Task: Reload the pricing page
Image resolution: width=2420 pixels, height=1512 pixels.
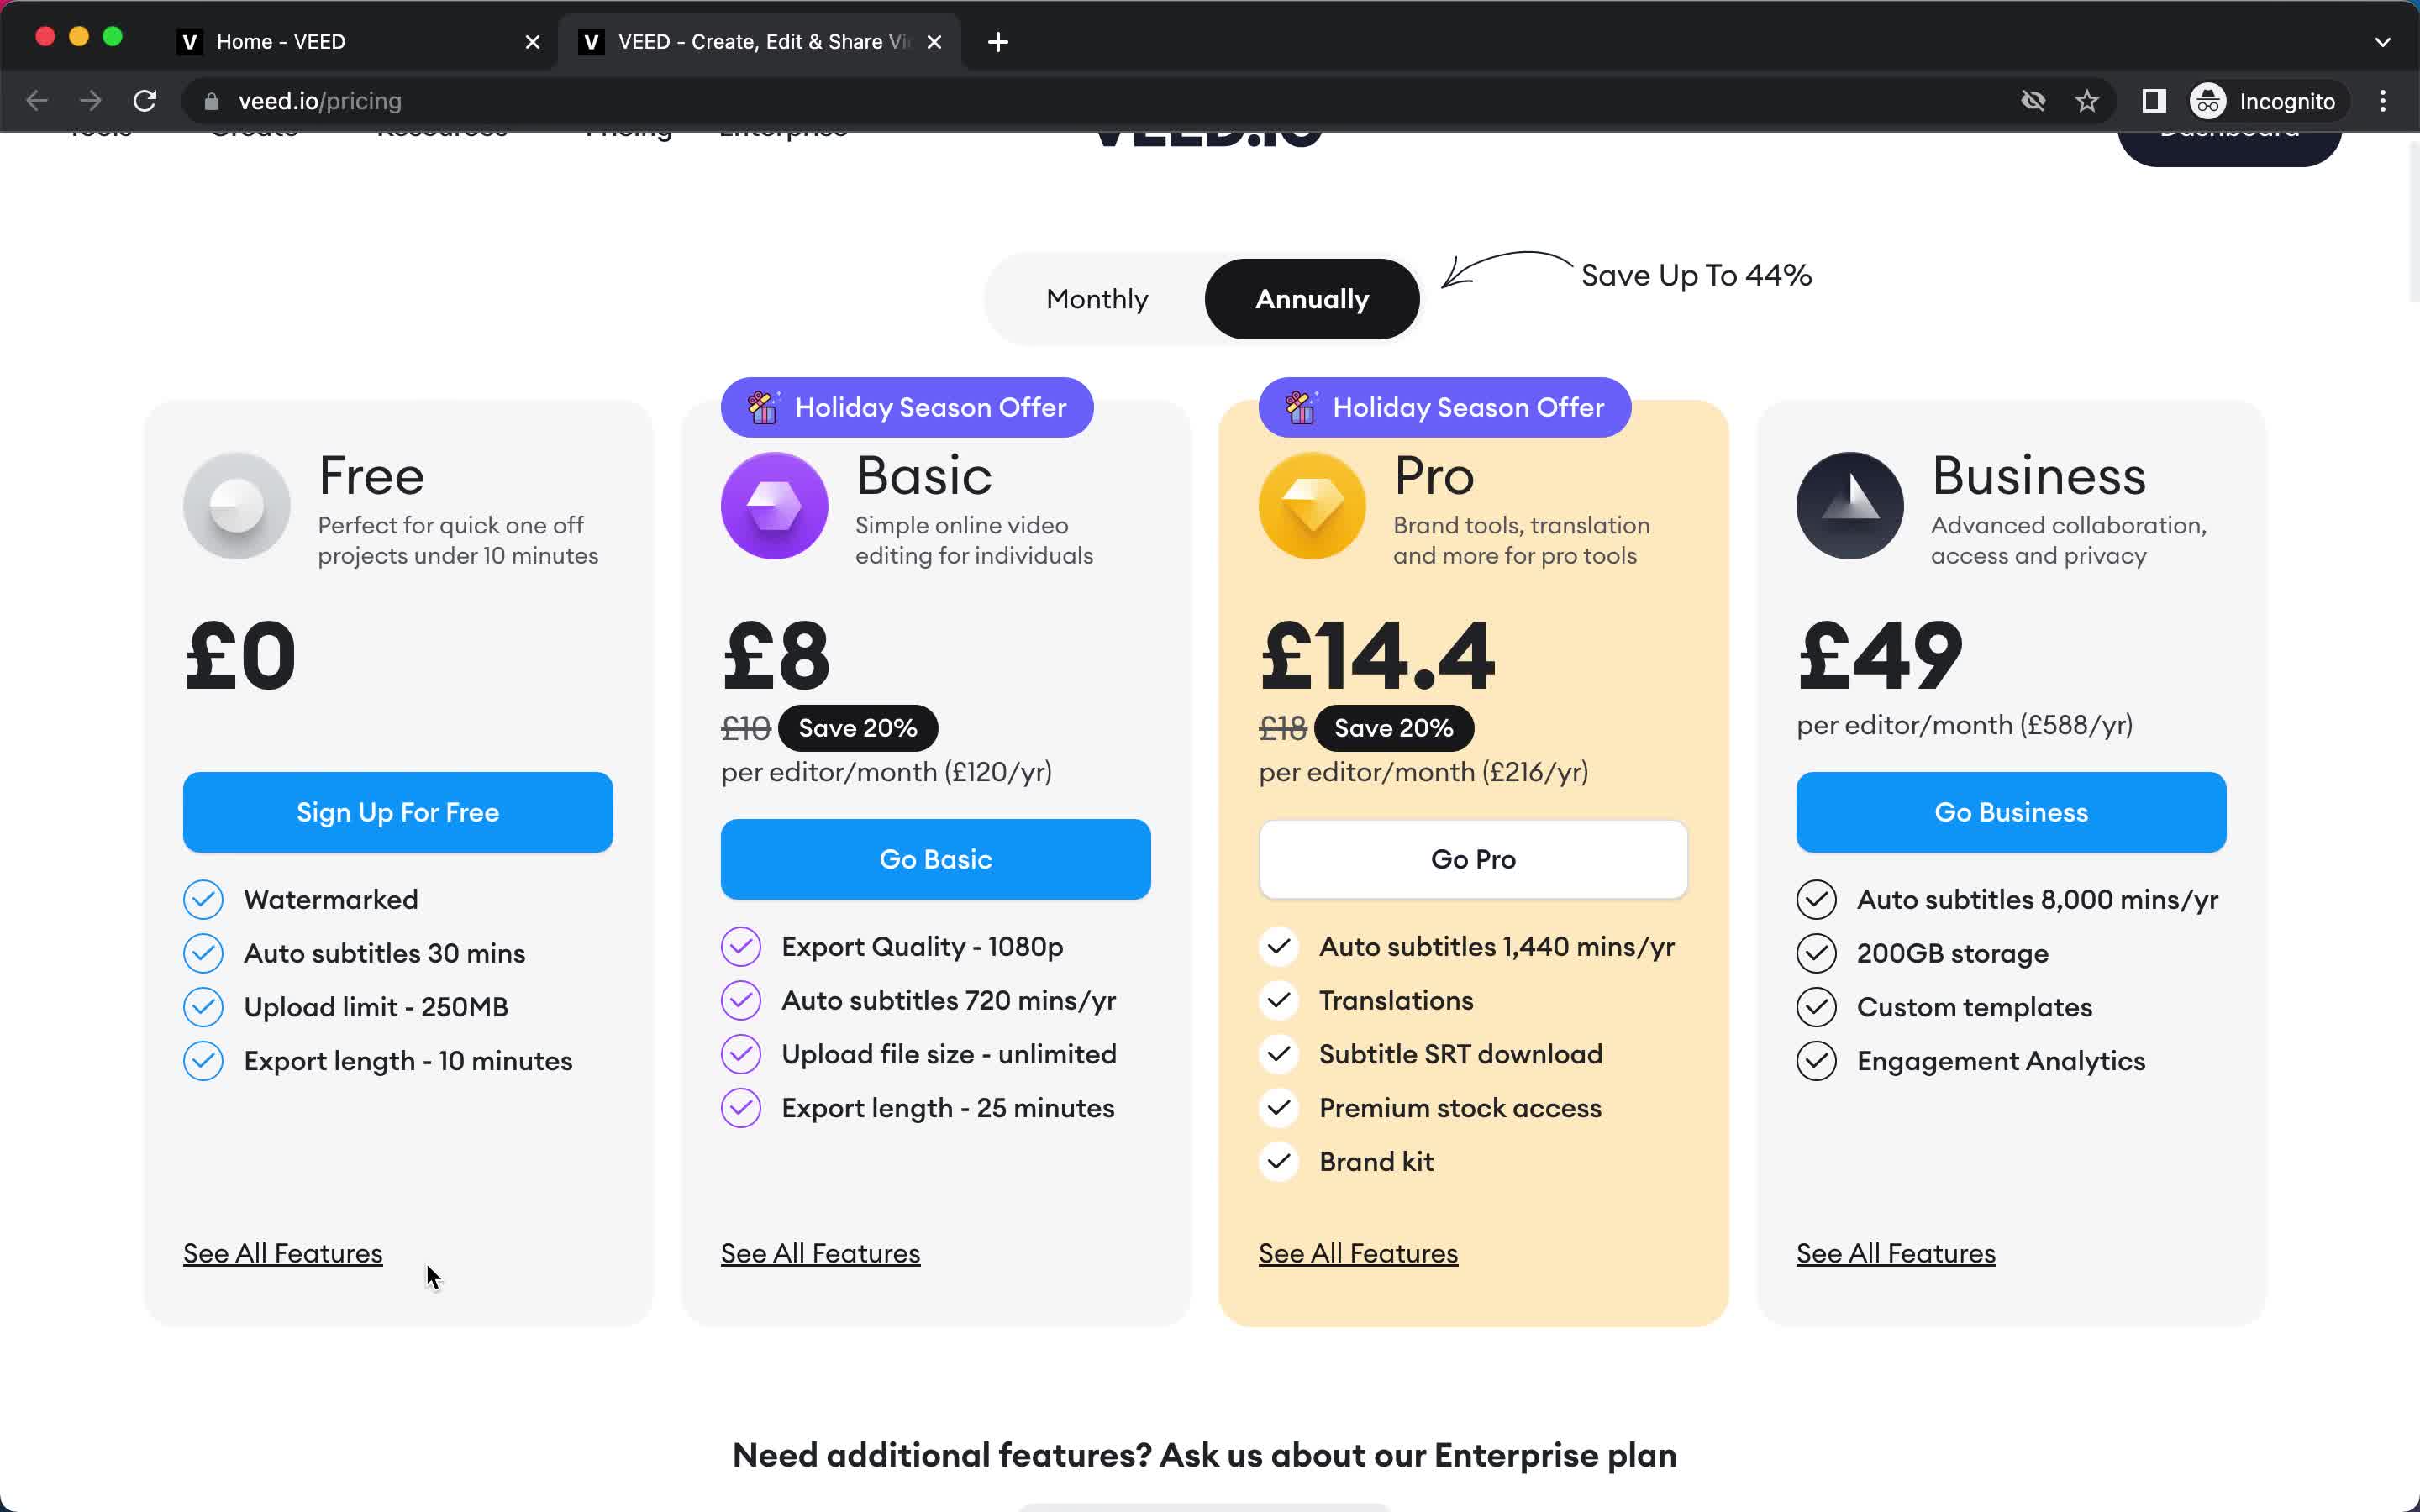Action: 145,101
